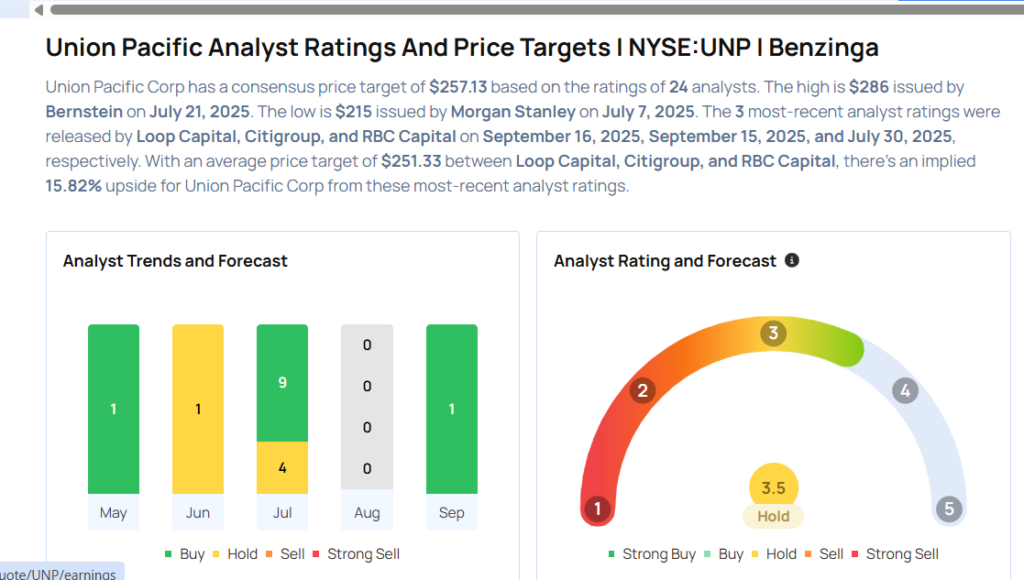Click gauge marker number 5

(x=949, y=509)
